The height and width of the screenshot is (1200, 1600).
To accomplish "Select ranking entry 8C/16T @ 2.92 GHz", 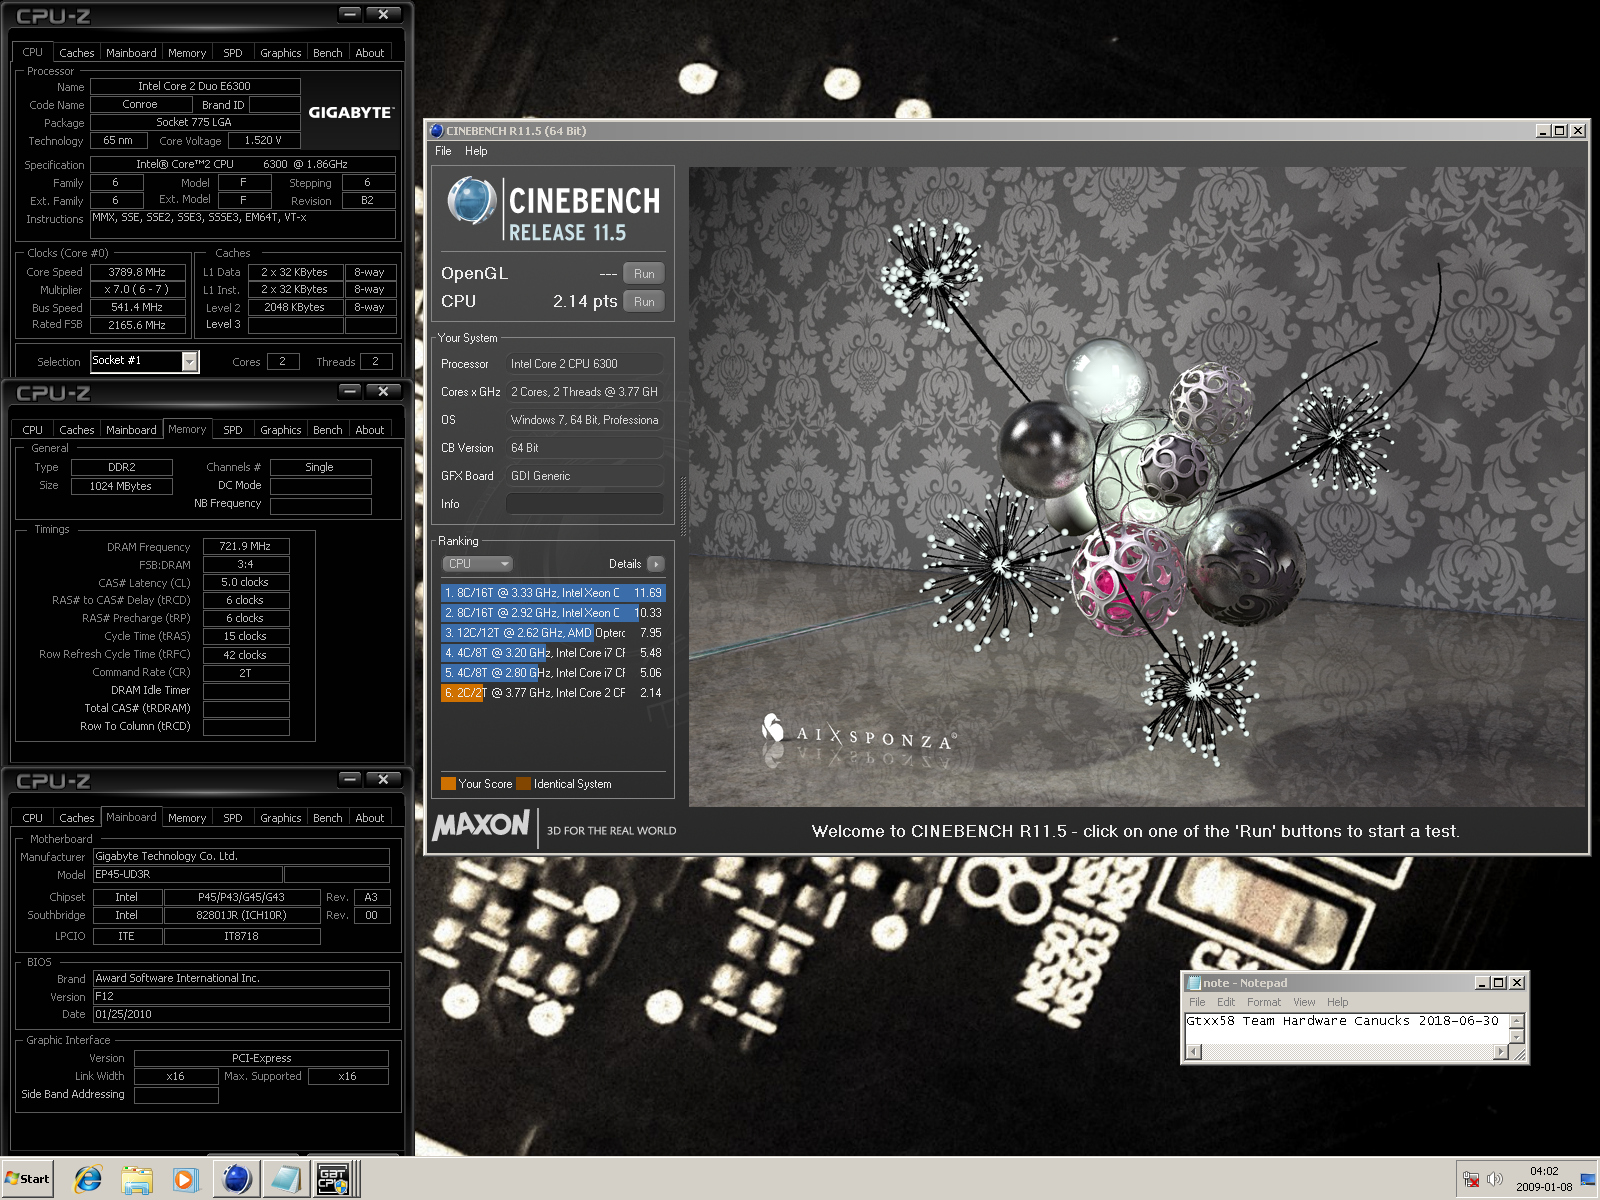I will click(x=553, y=613).
